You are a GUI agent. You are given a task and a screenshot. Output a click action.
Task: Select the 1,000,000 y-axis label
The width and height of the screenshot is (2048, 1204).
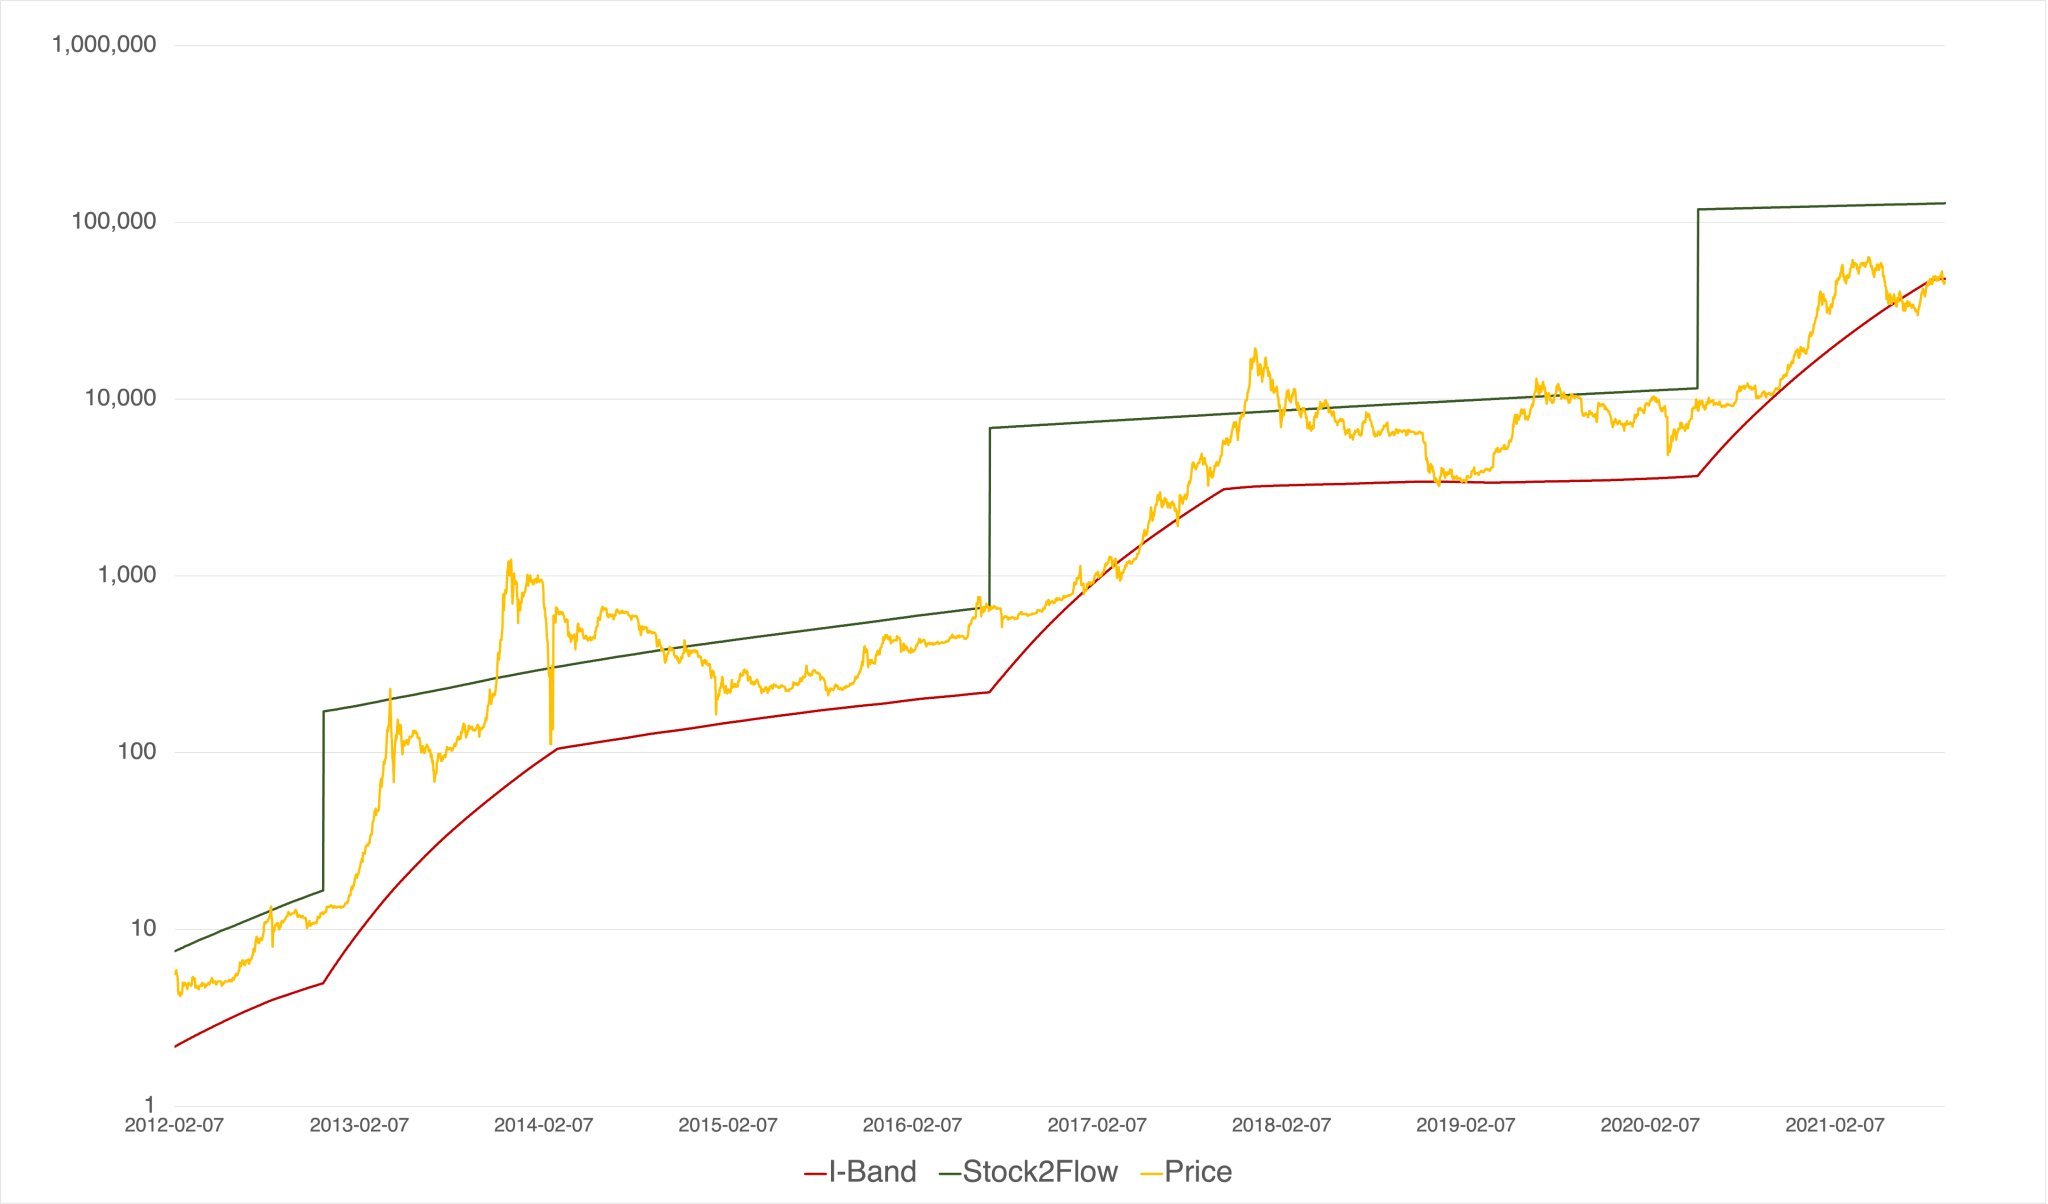coord(104,44)
